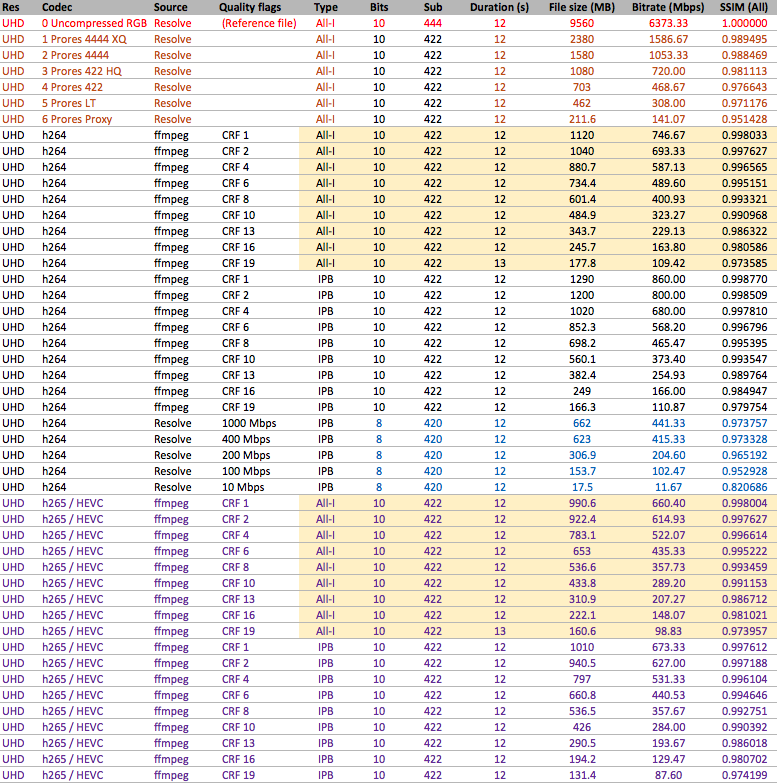Click the bitrate value '98.83'
The height and width of the screenshot is (784, 778).
(668, 632)
